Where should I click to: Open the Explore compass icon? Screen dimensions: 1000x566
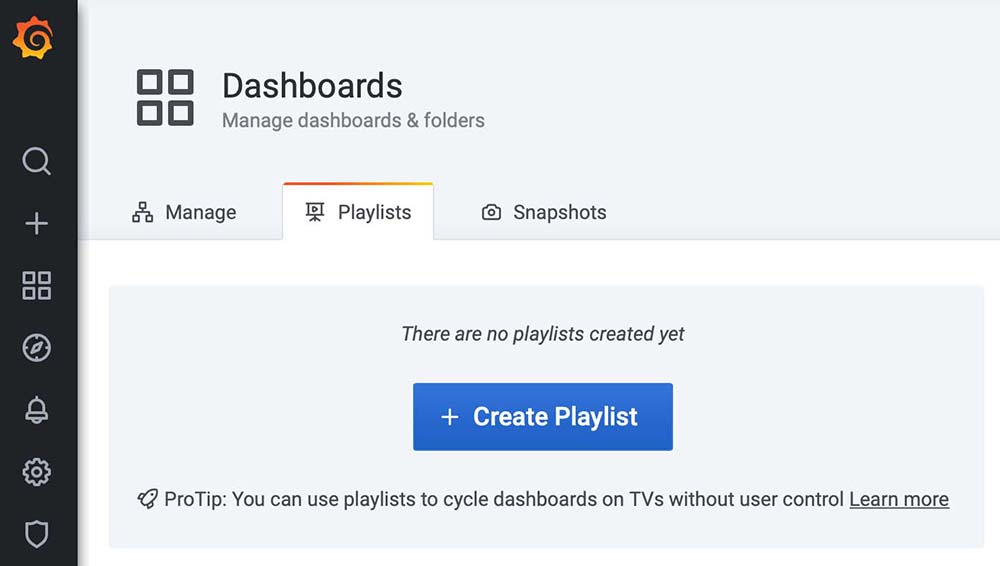click(x=36, y=347)
